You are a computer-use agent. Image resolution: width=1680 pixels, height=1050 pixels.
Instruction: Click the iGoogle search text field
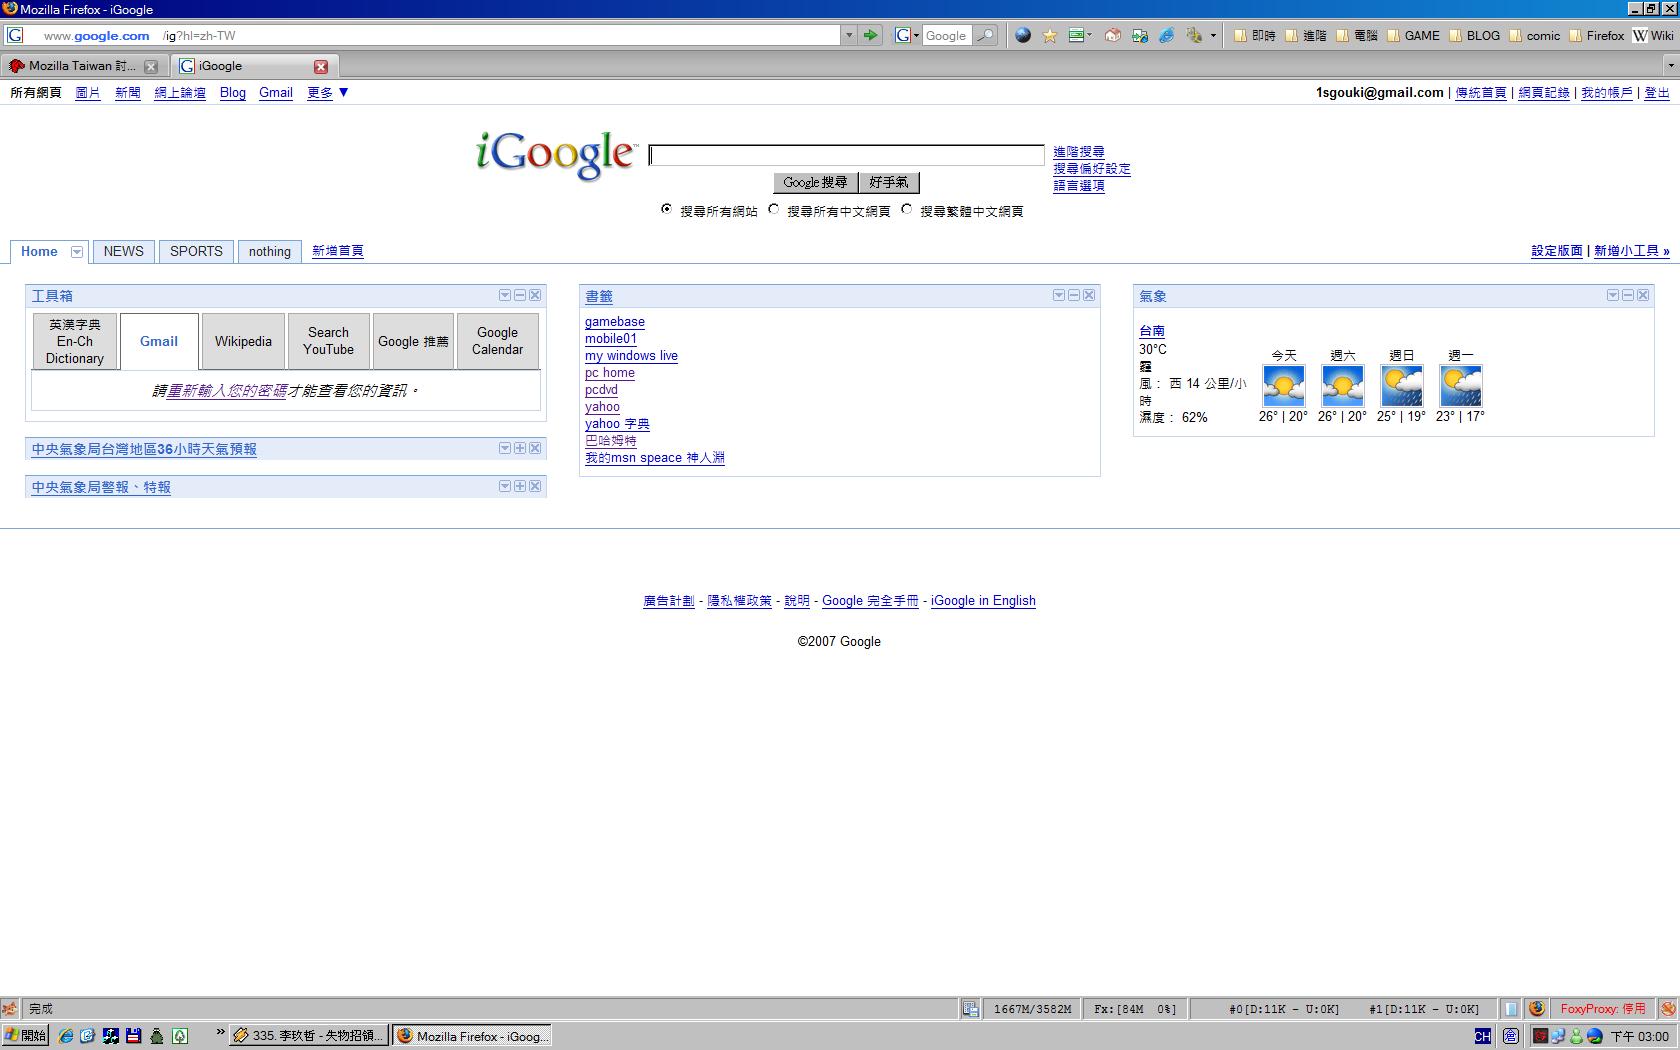pos(846,155)
